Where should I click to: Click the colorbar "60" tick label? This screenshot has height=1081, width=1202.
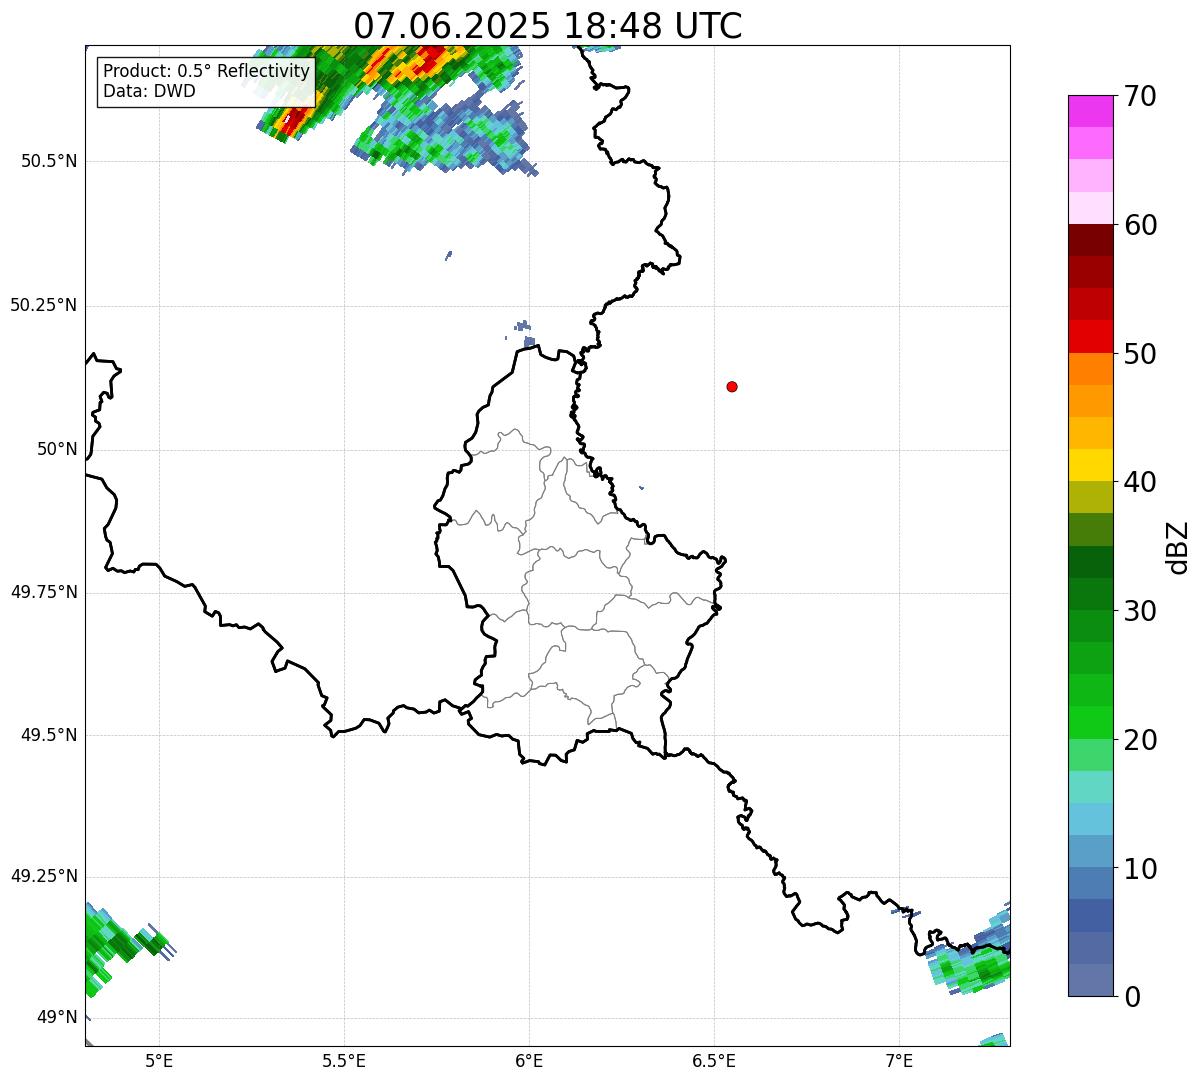click(1140, 225)
